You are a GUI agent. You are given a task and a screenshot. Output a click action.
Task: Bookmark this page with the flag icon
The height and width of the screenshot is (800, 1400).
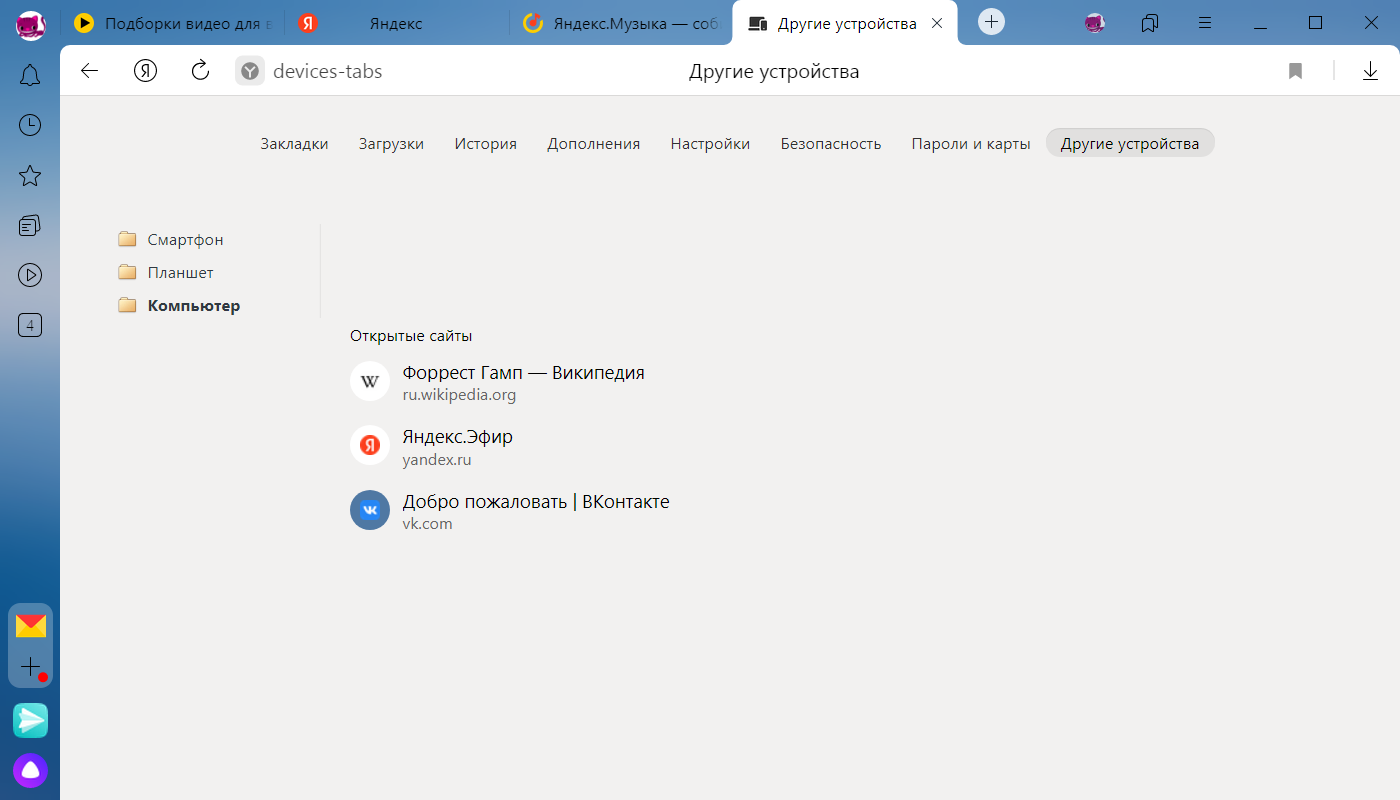(x=1295, y=71)
